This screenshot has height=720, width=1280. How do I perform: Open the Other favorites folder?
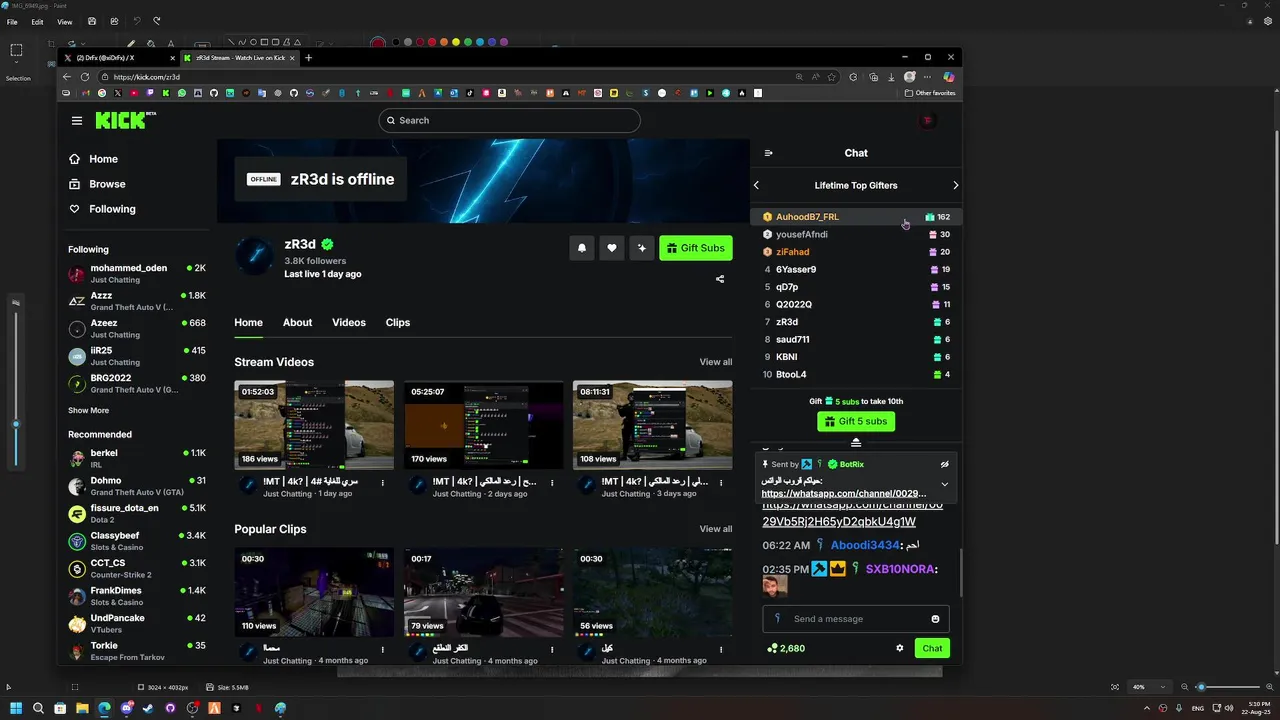930,93
